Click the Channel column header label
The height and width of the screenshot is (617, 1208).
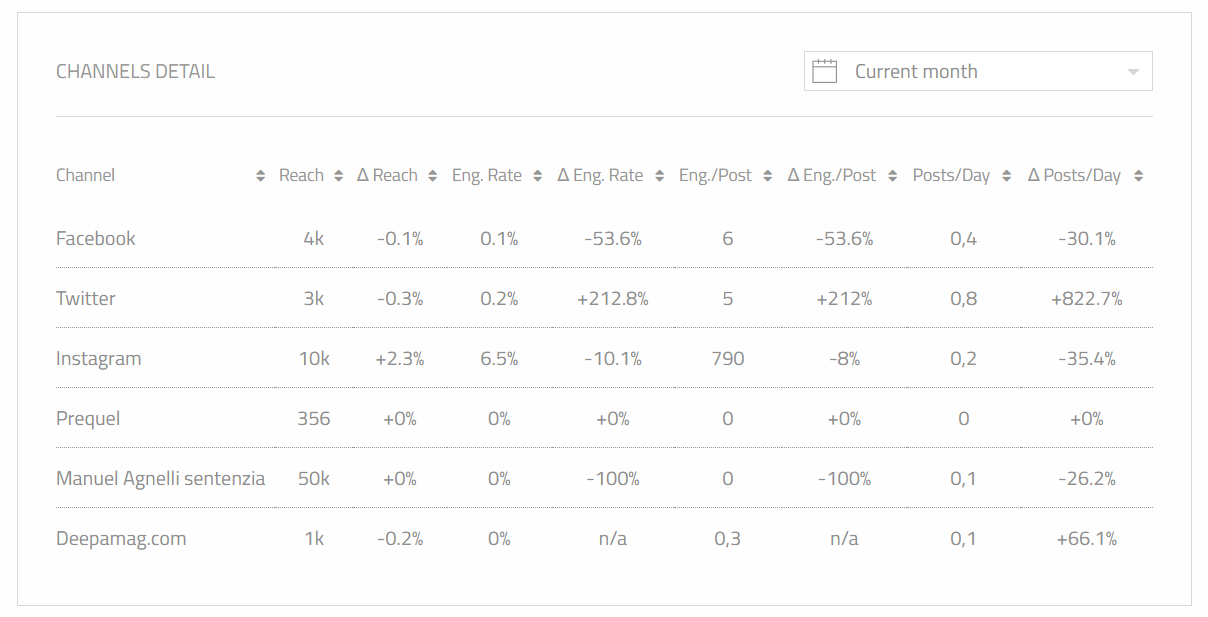tap(85, 176)
